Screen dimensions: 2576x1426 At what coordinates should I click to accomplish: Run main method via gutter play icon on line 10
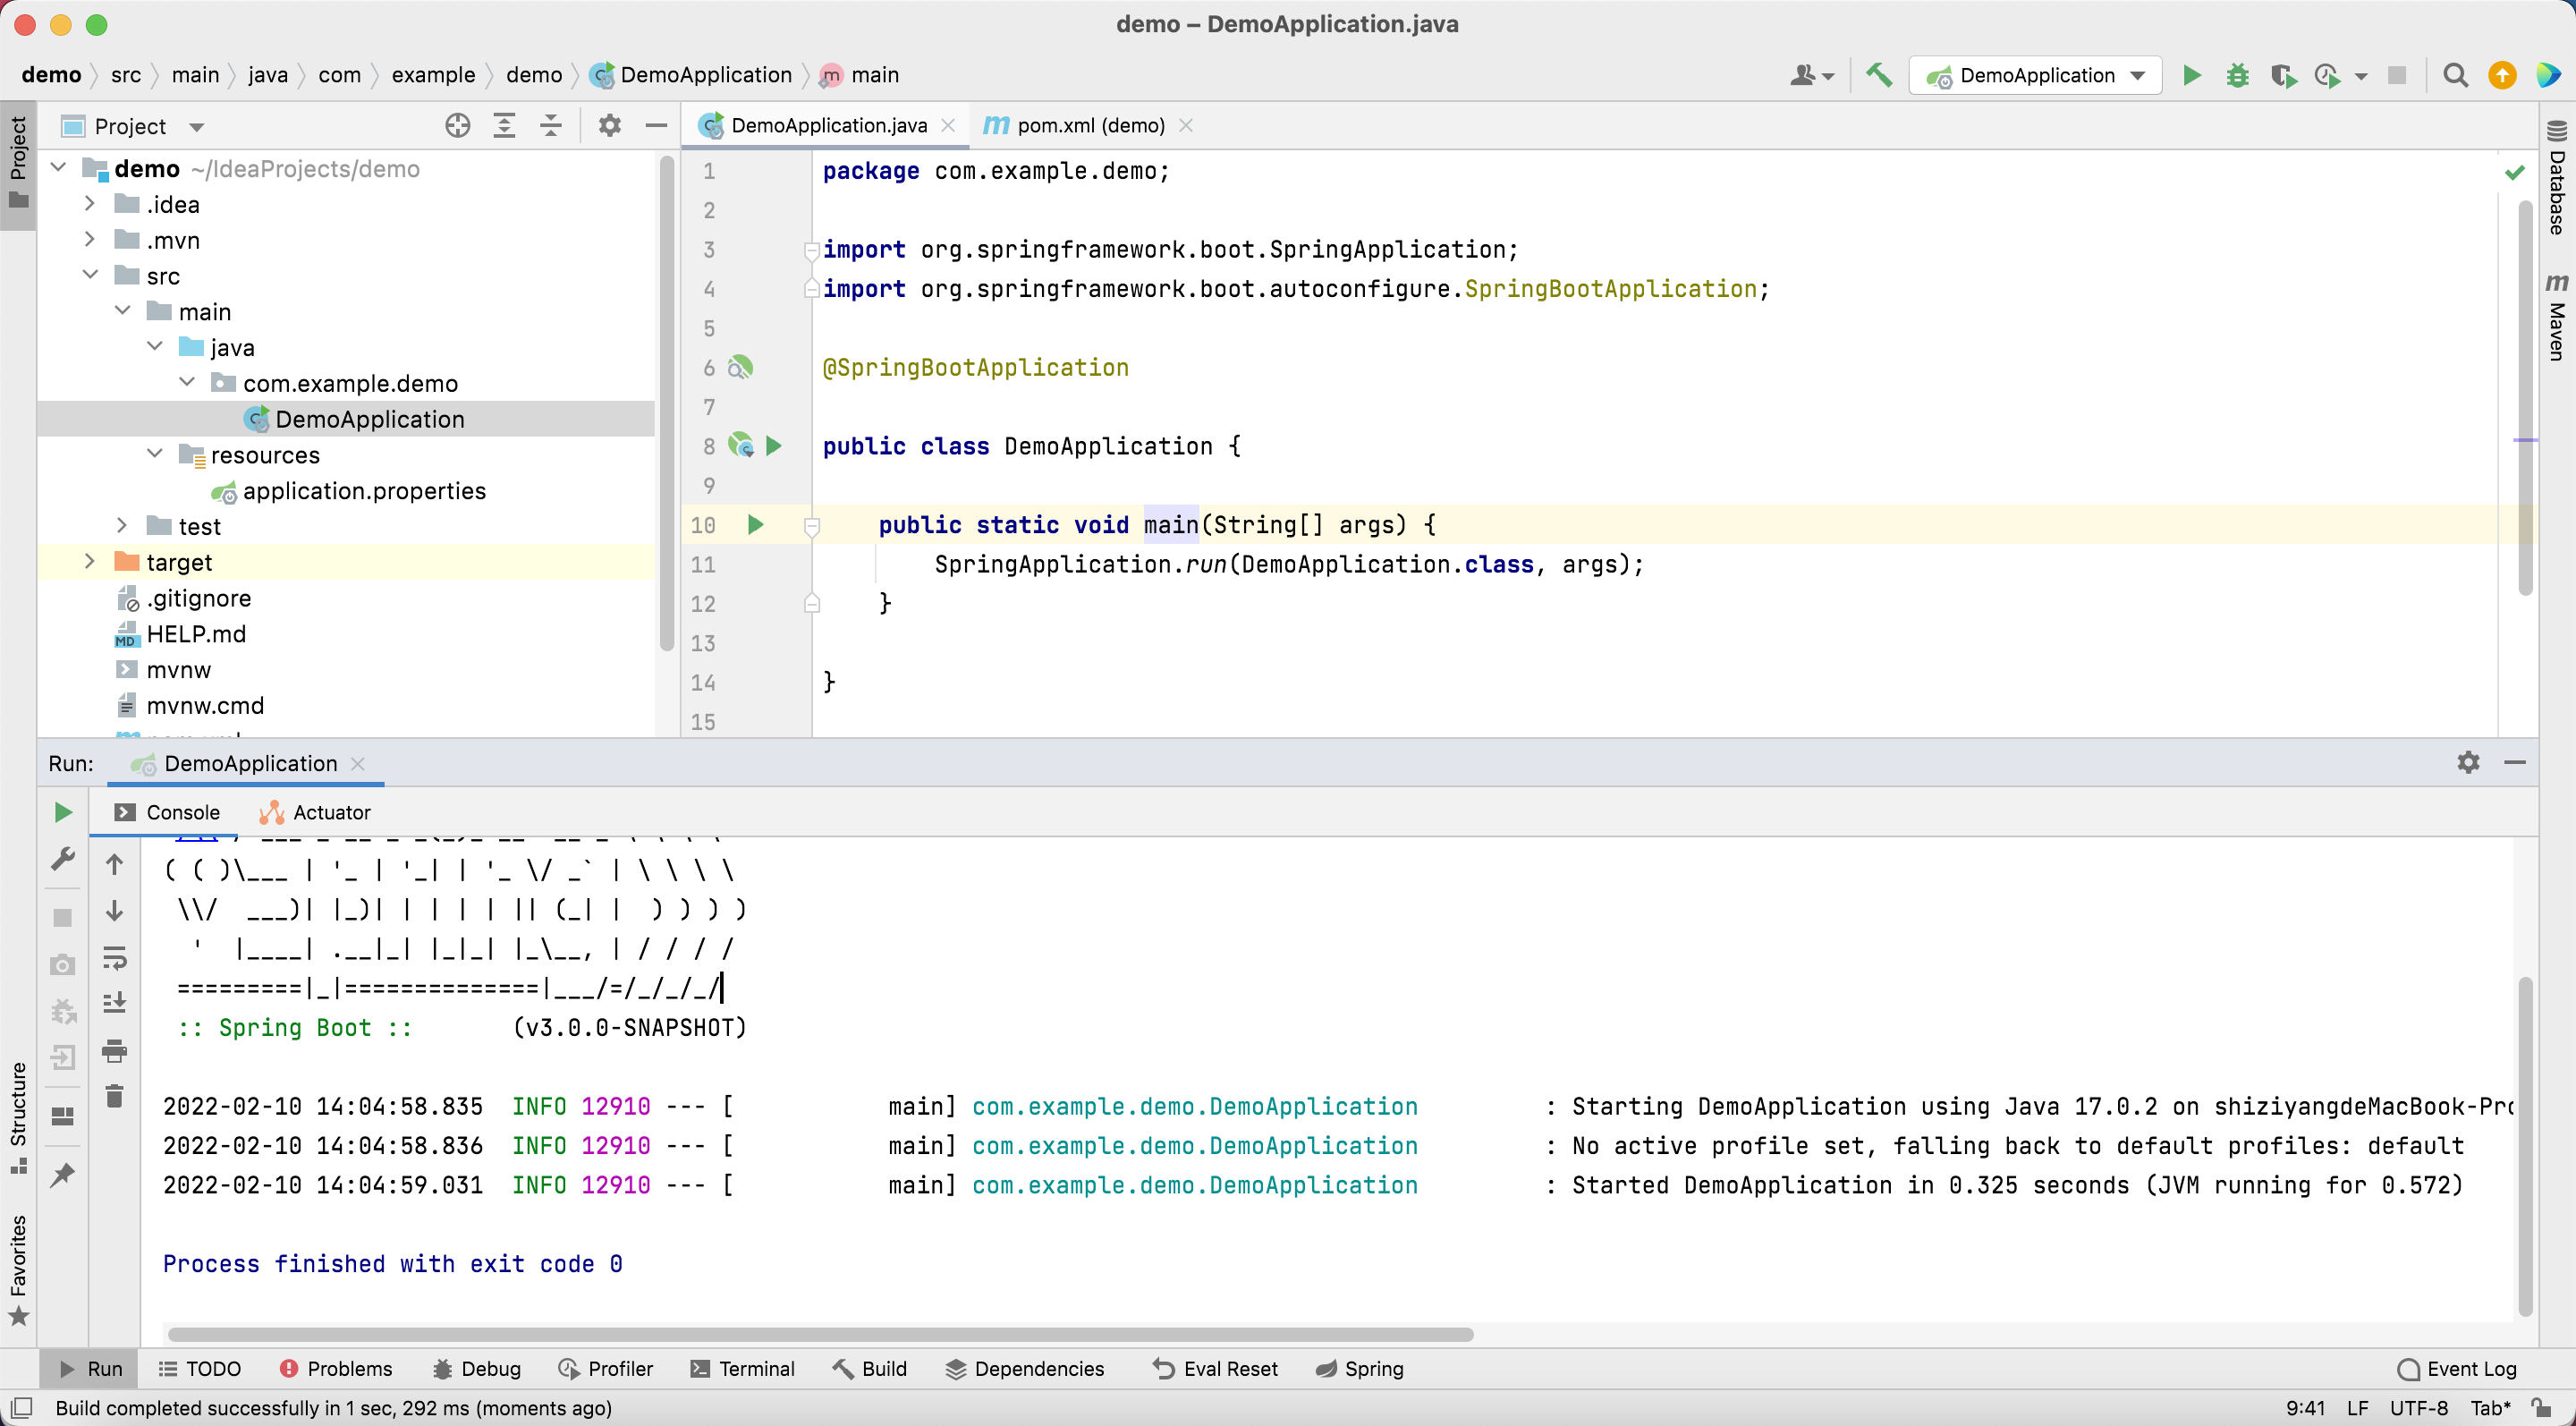(755, 525)
